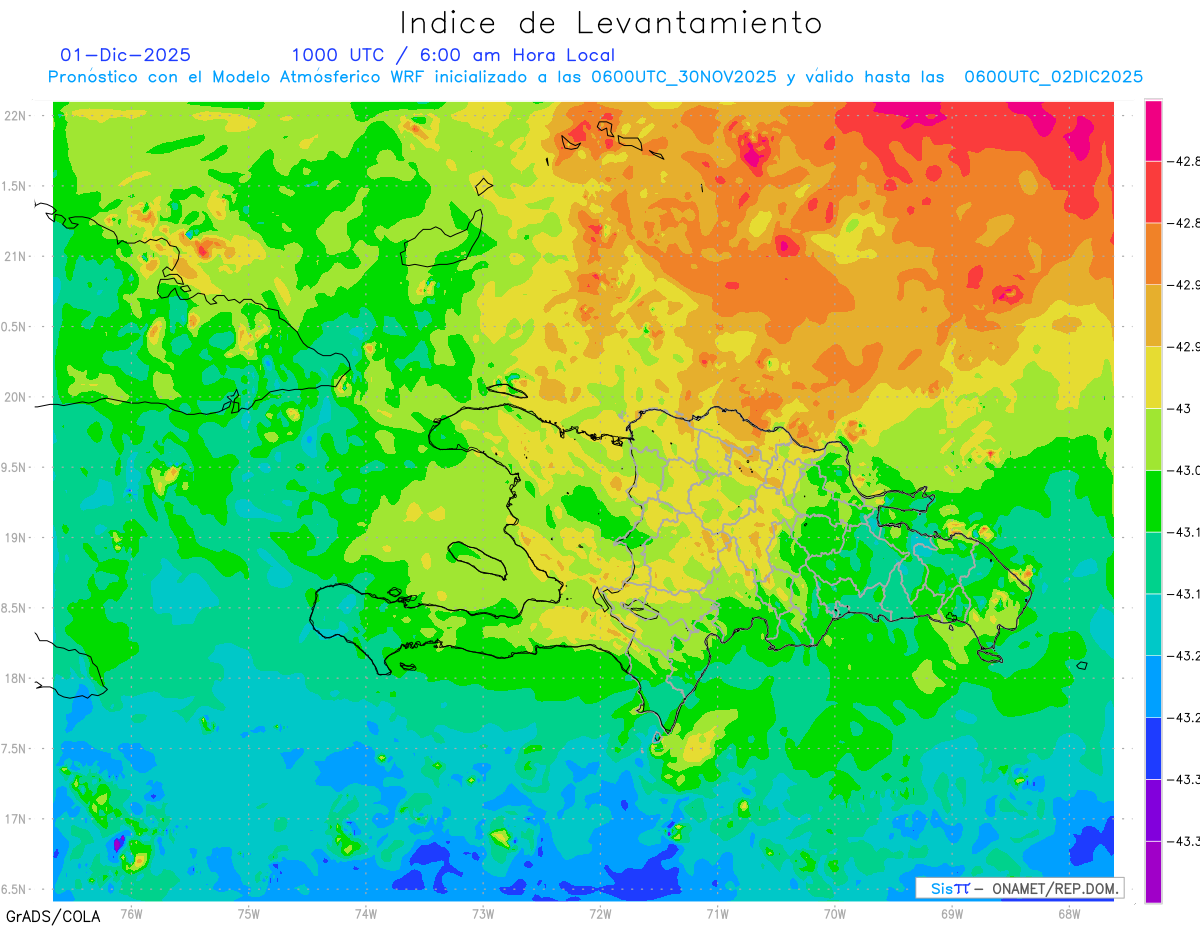Click the '76W' longitude axis label

point(131,912)
